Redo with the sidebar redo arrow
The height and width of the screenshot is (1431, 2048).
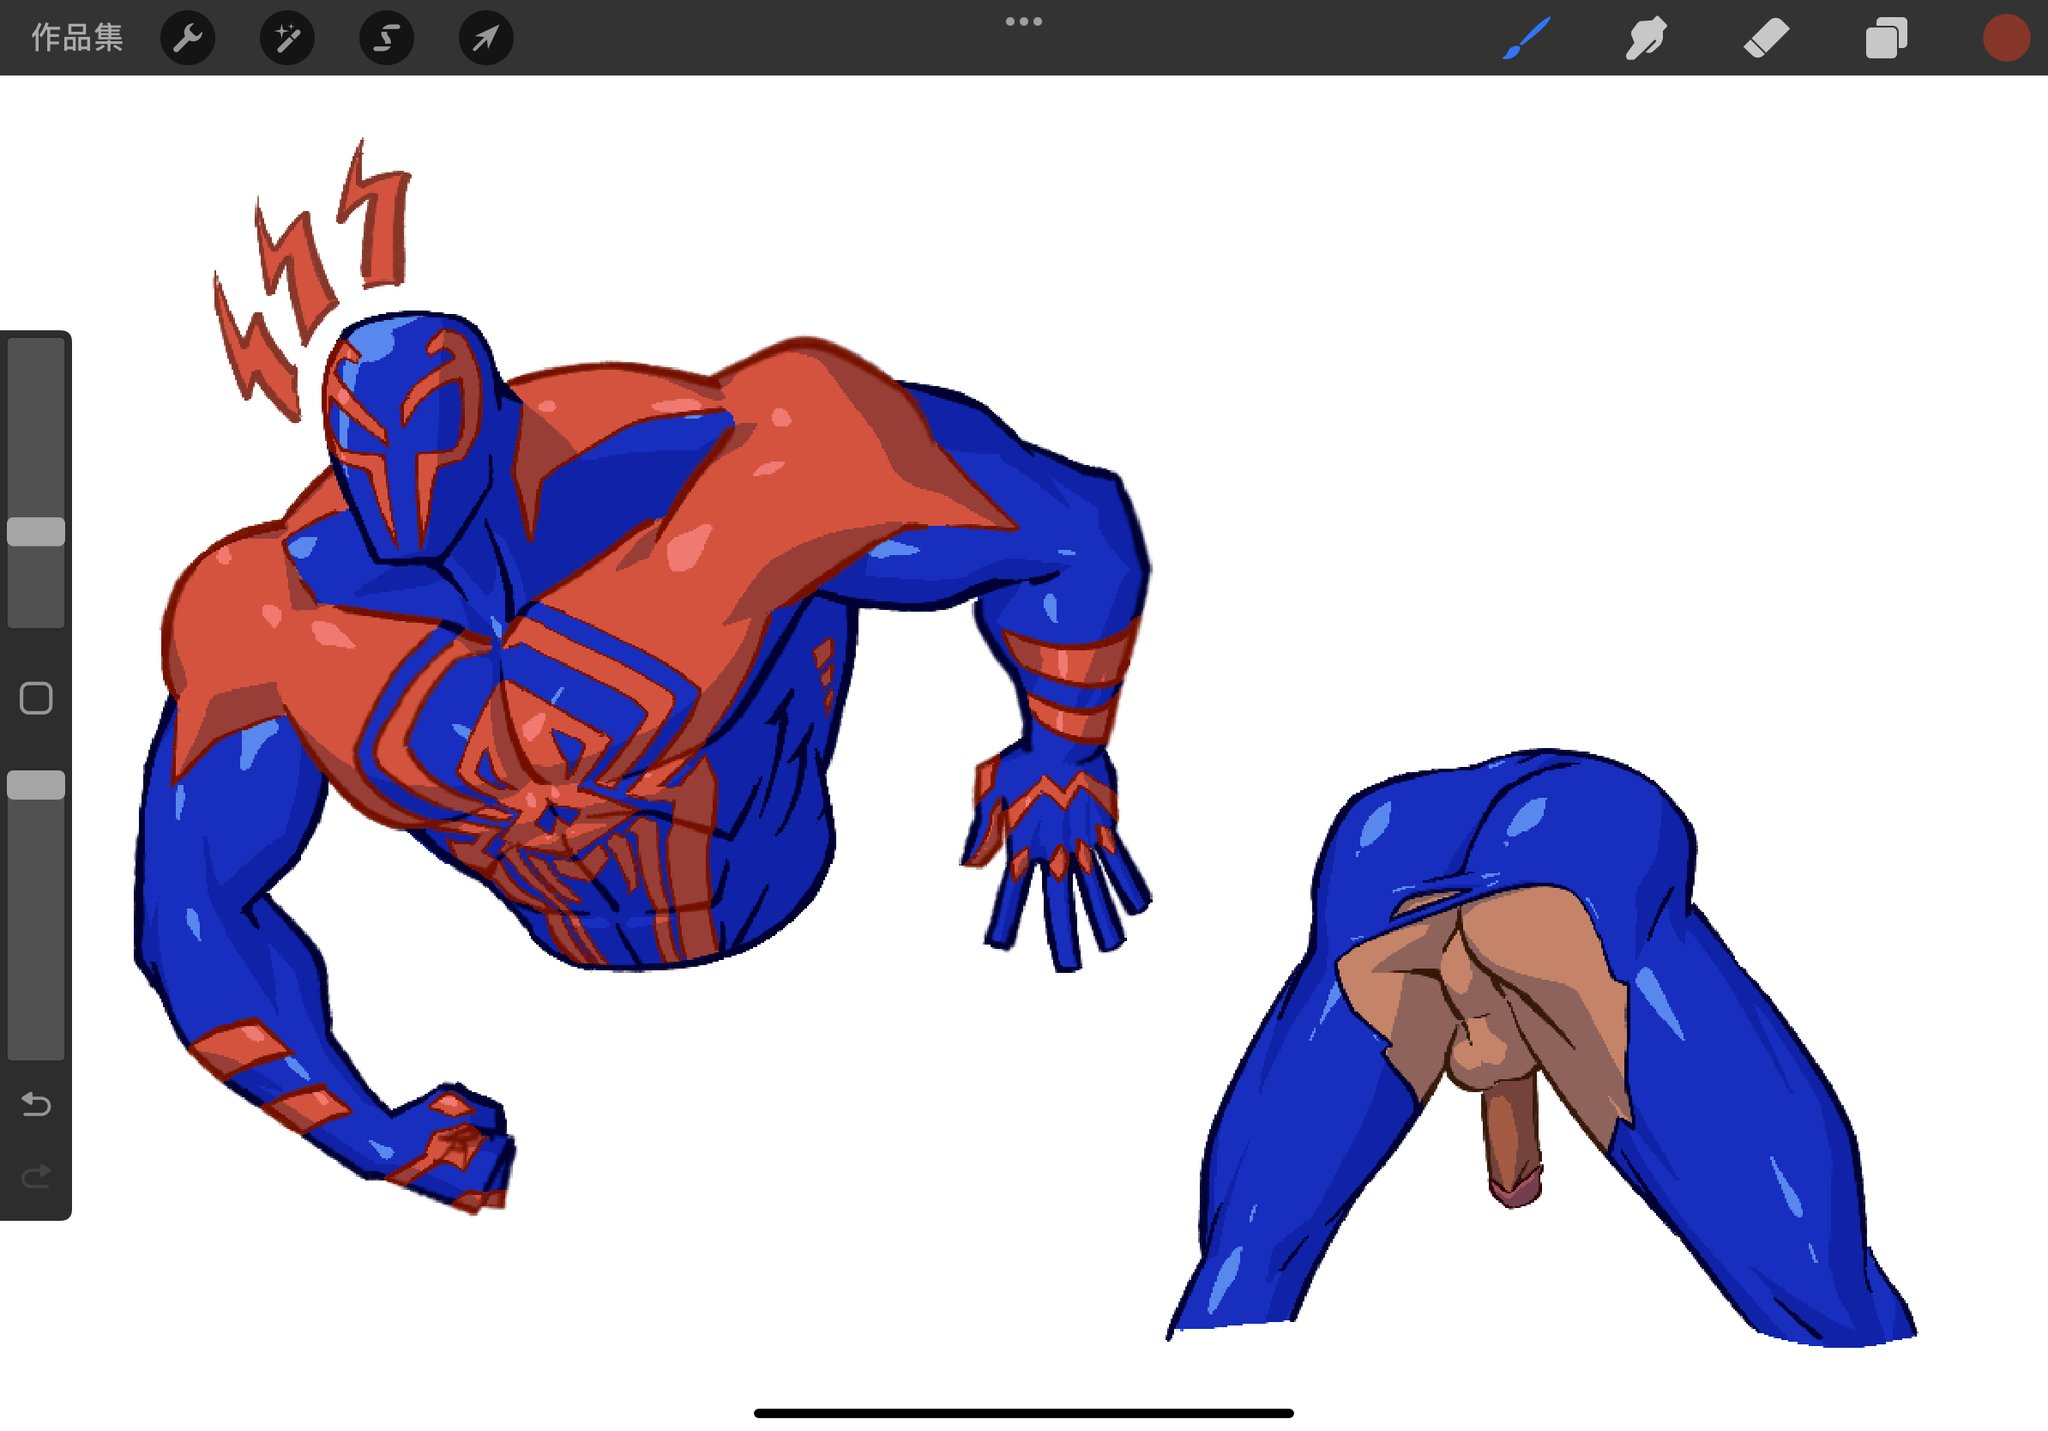click(36, 1176)
